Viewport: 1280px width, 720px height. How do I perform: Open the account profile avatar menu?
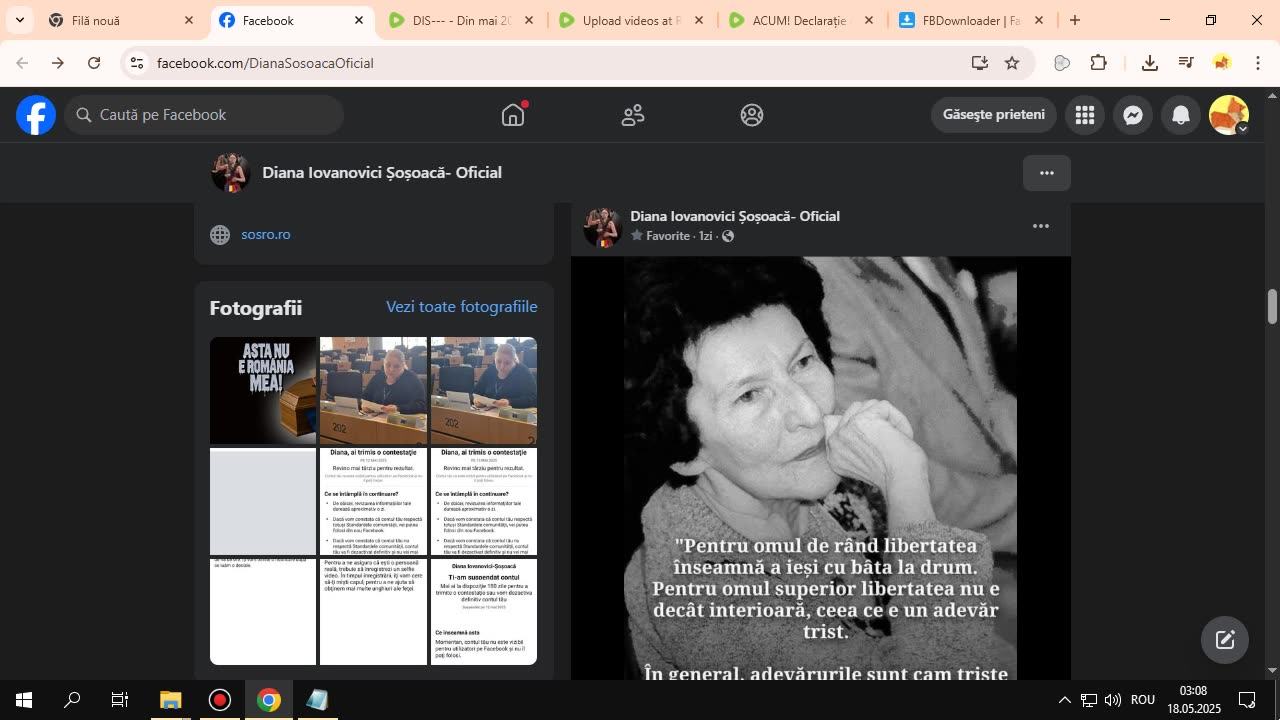(x=1229, y=115)
